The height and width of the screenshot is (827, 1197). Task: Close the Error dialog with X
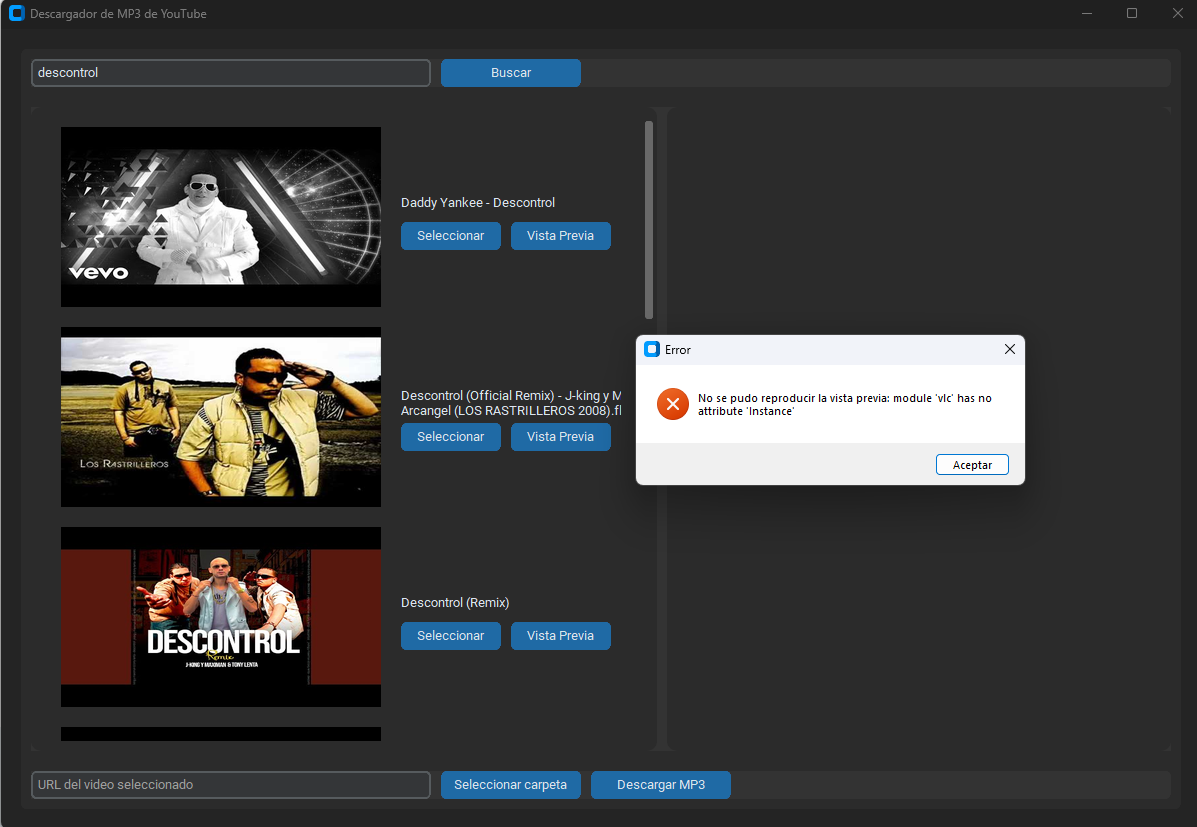coord(1009,349)
